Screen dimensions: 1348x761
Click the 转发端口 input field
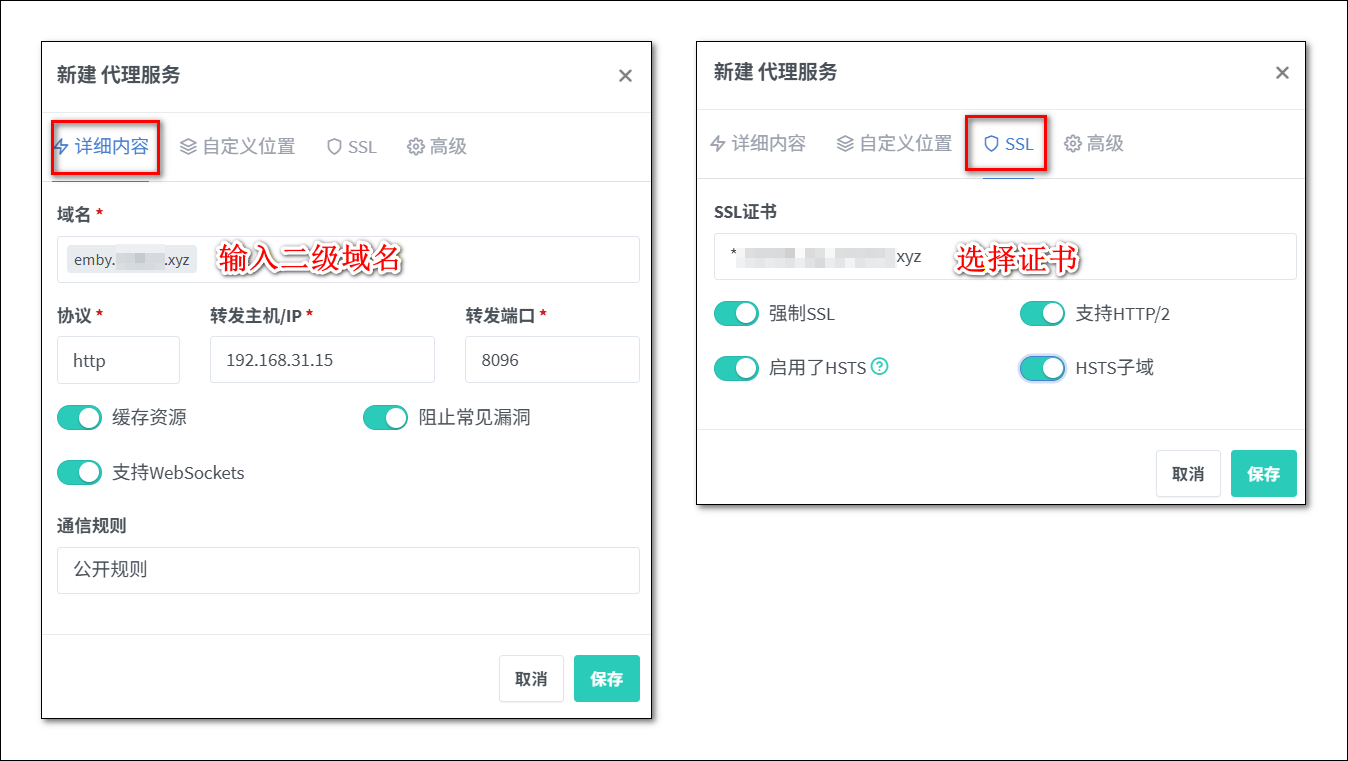point(551,360)
